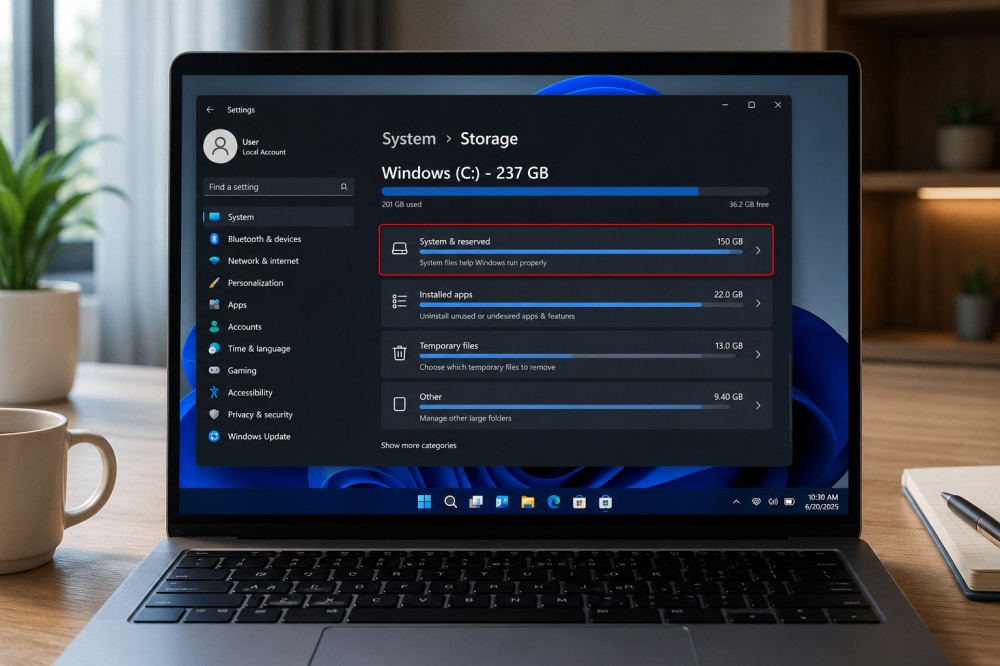Click the Time & language globe icon
1000x666 pixels.
tap(214, 348)
